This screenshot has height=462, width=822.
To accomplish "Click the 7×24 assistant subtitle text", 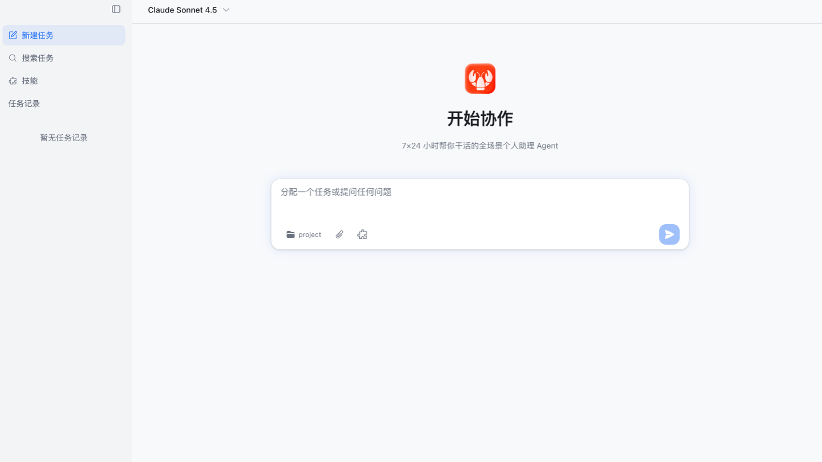I will [480, 146].
